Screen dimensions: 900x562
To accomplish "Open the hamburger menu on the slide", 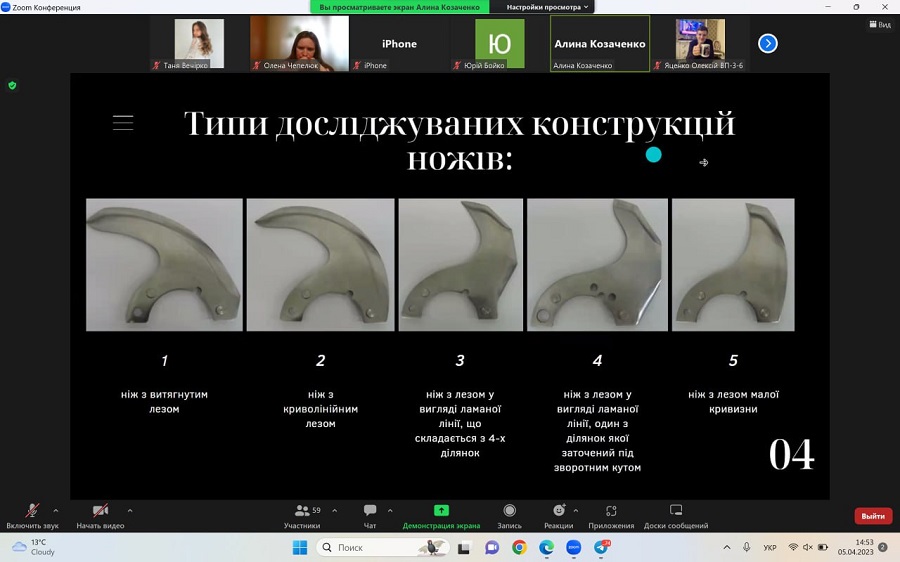I will [x=123, y=123].
